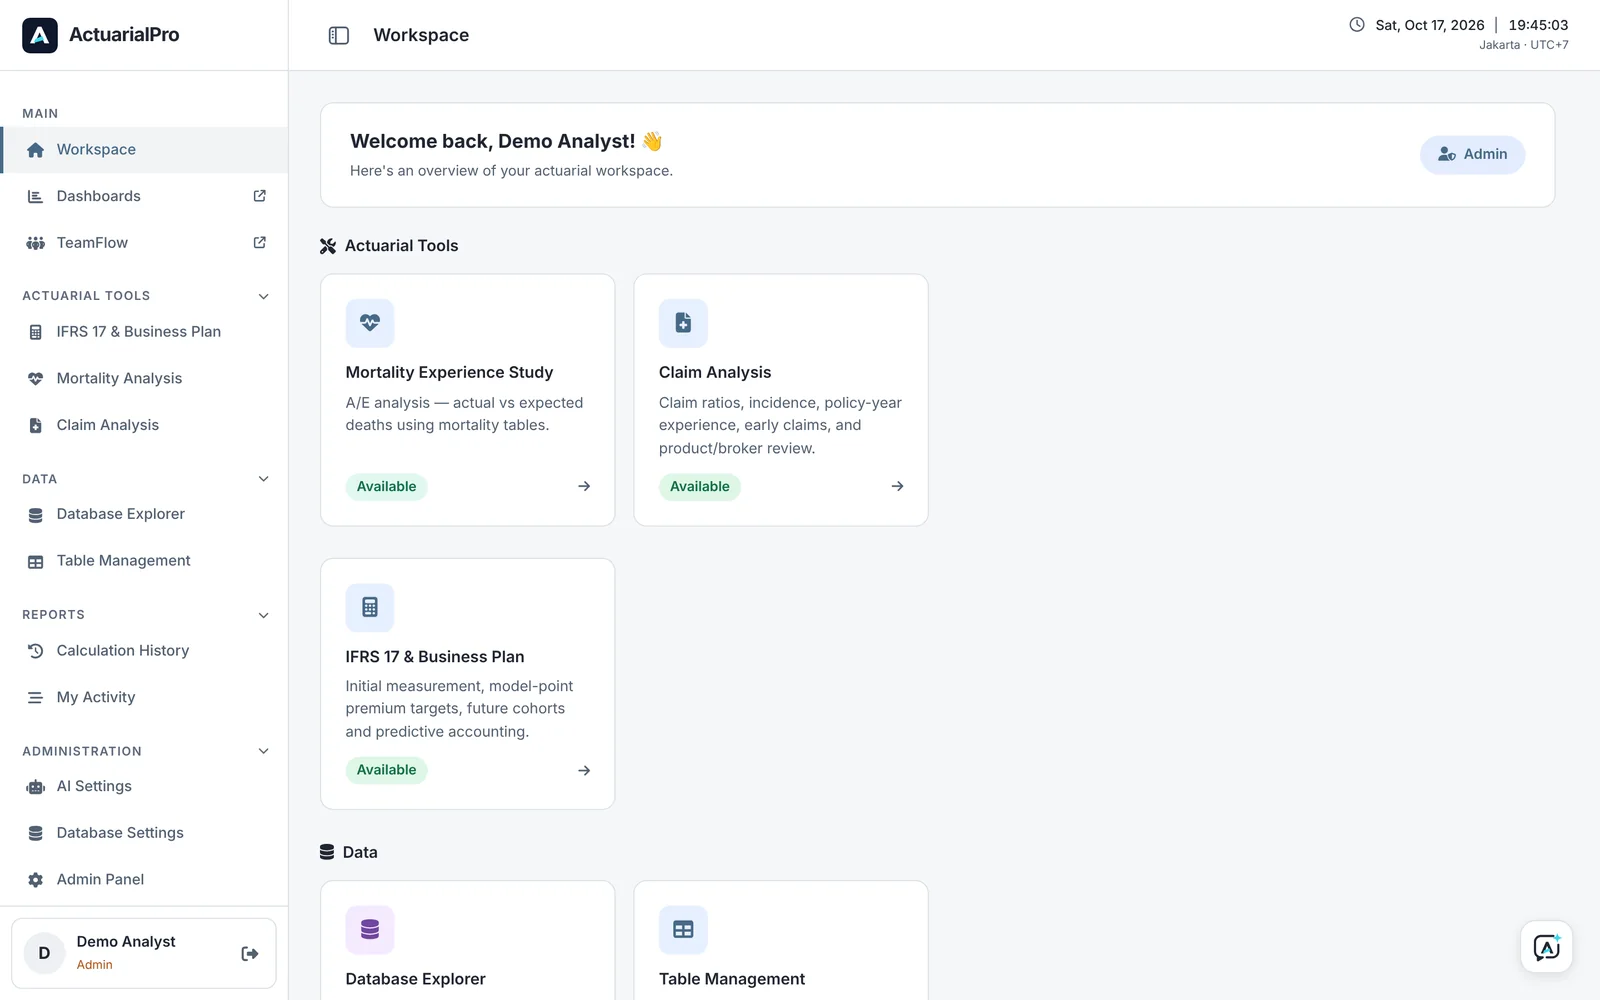Image resolution: width=1600 pixels, height=1000 pixels.
Task: Click the Mortality Experience Study card title
Action: (x=449, y=372)
